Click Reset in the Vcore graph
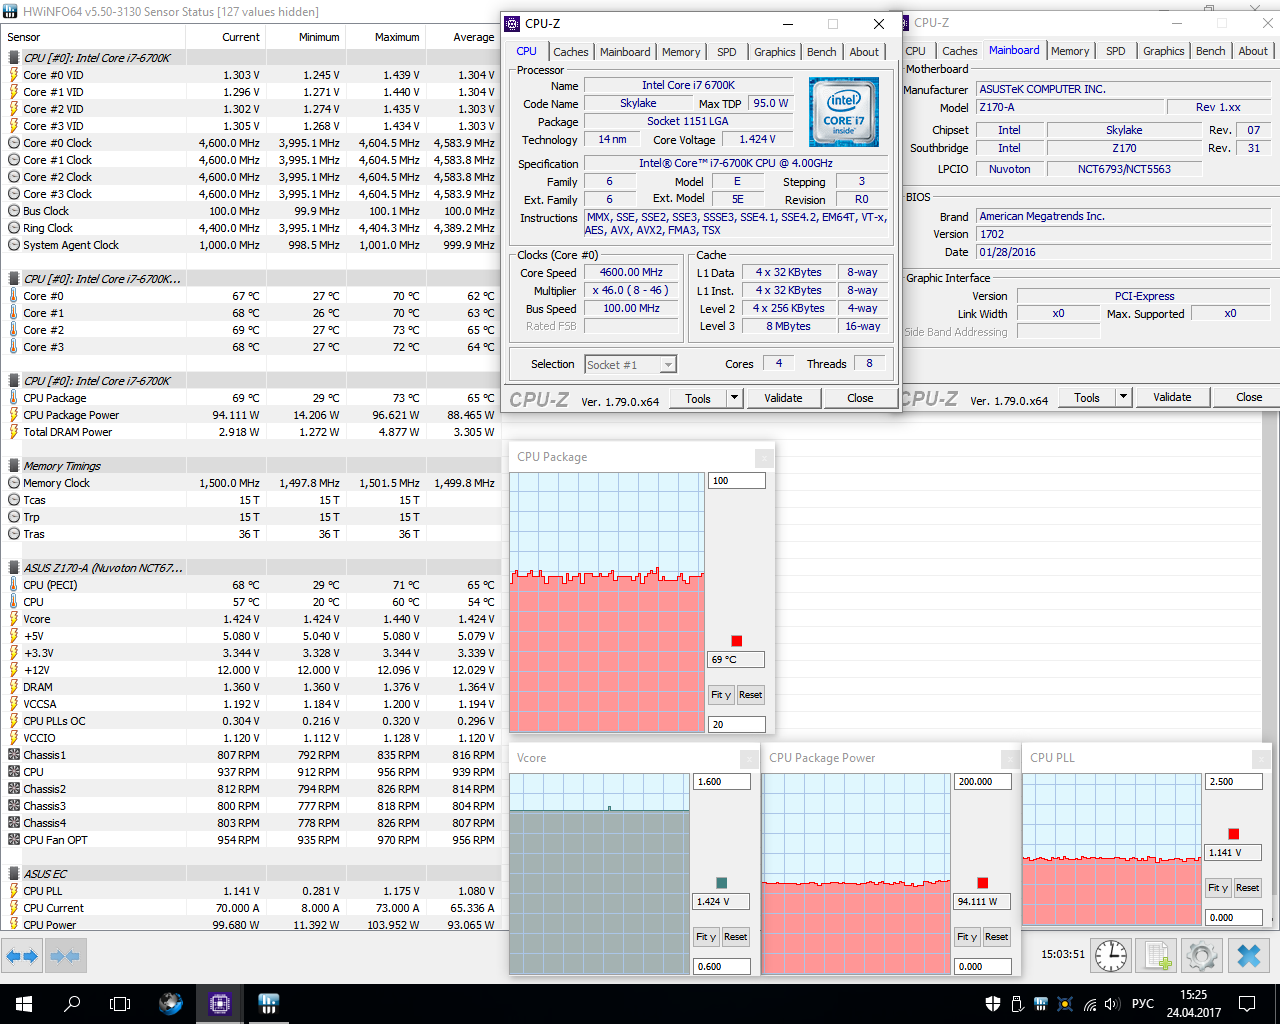 click(735, 937)
